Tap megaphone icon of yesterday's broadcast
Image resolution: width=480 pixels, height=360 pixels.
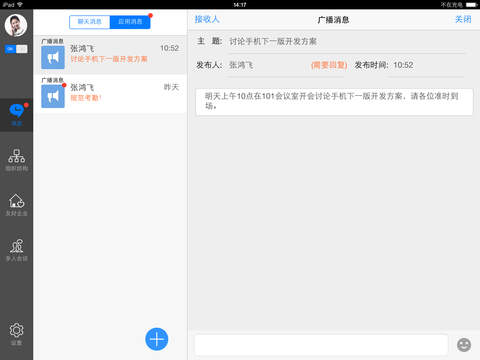[x=53, y=96]
